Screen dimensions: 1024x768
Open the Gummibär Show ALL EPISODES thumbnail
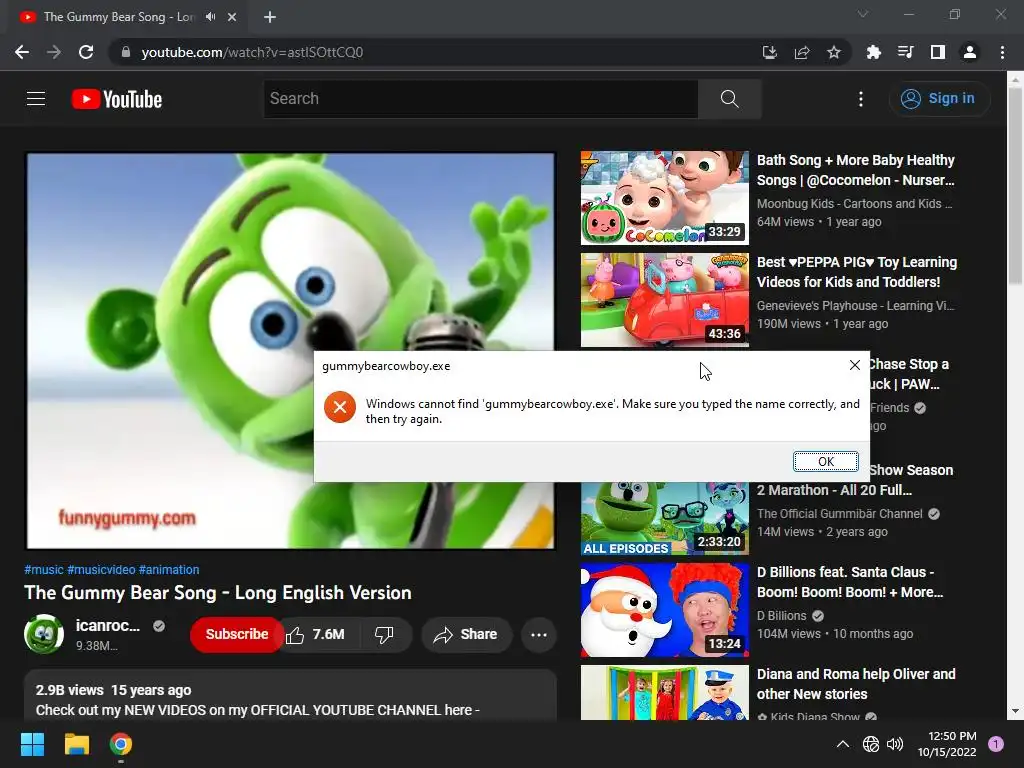click(x=665, y=519)
